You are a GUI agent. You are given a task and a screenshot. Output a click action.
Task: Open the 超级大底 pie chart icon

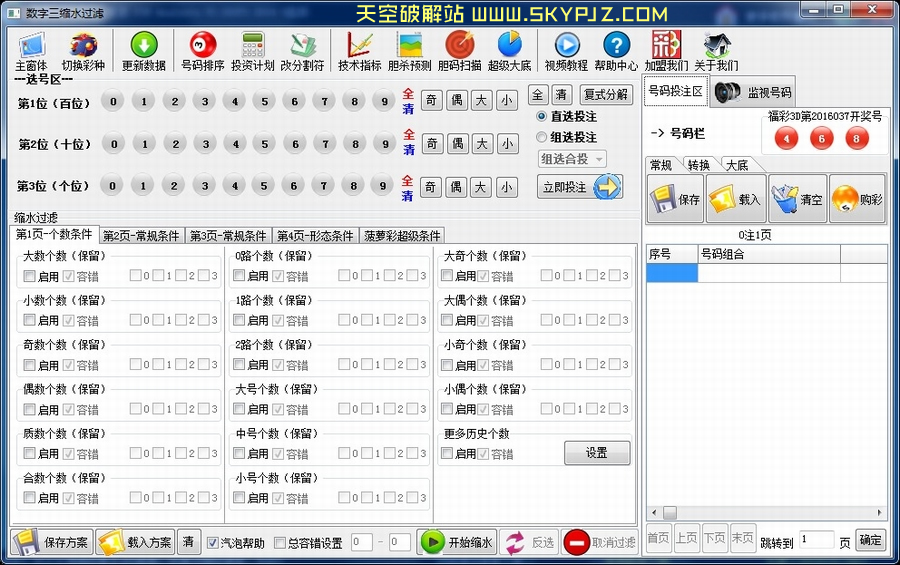(509, 46)
